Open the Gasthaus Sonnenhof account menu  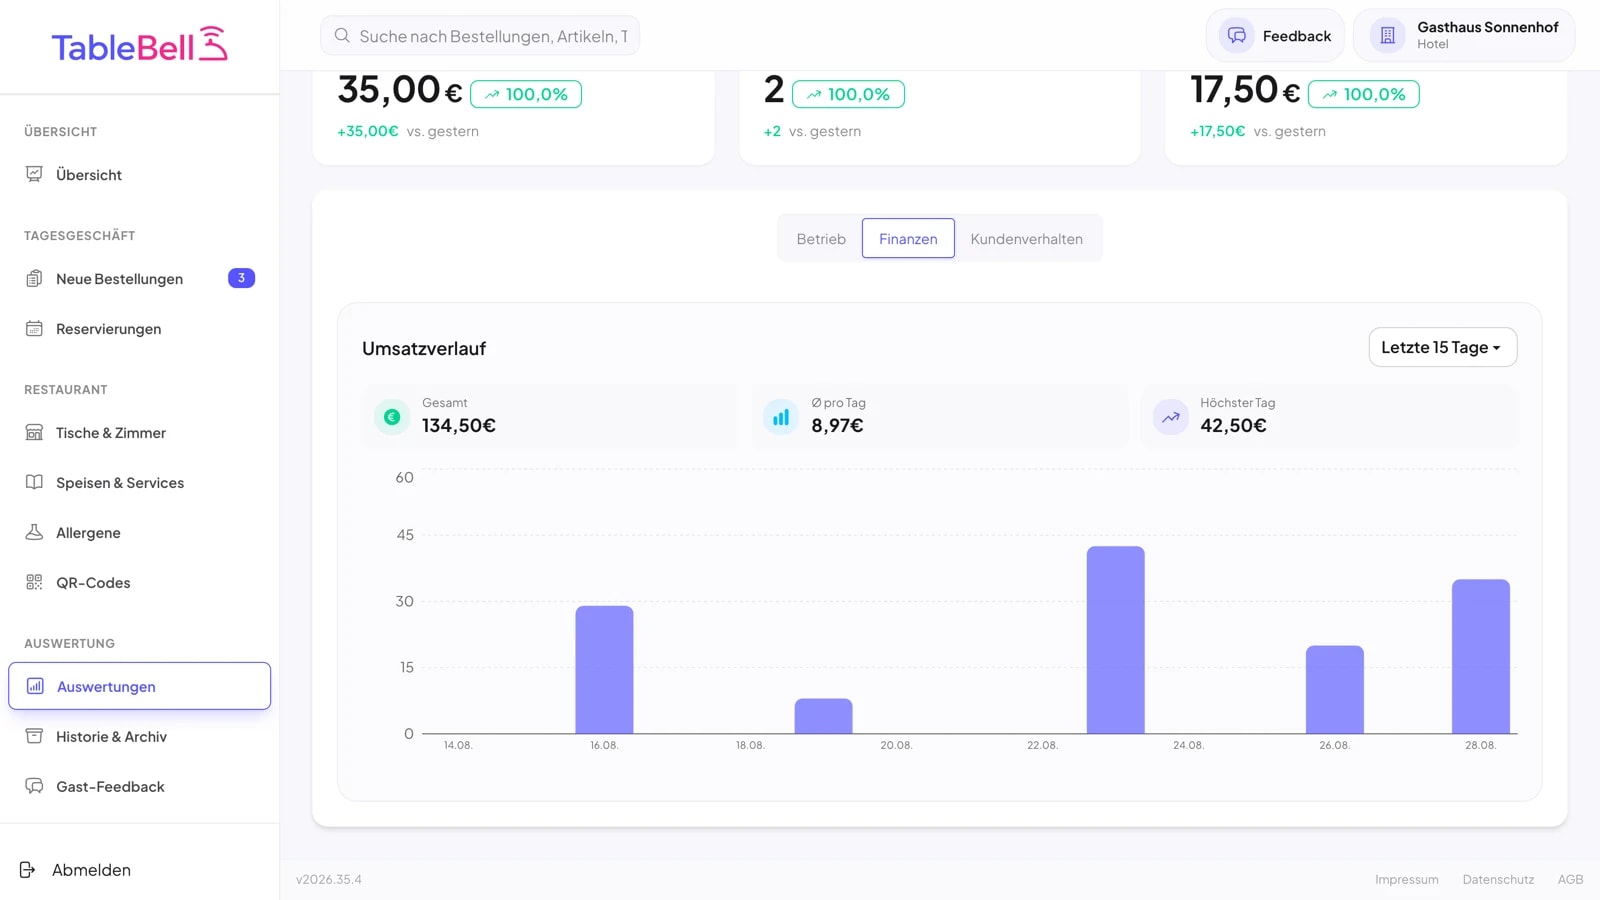1464,36
